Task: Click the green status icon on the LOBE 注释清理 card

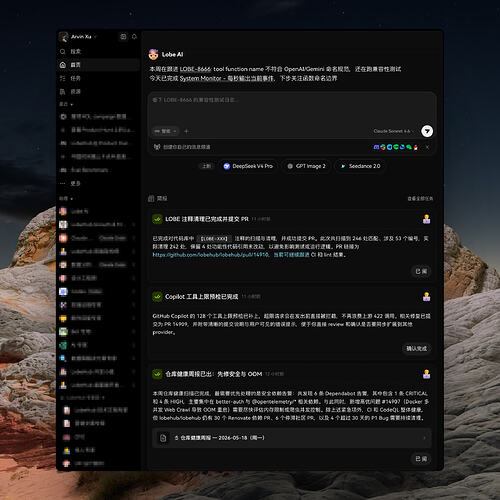Action: coord(157,219)
